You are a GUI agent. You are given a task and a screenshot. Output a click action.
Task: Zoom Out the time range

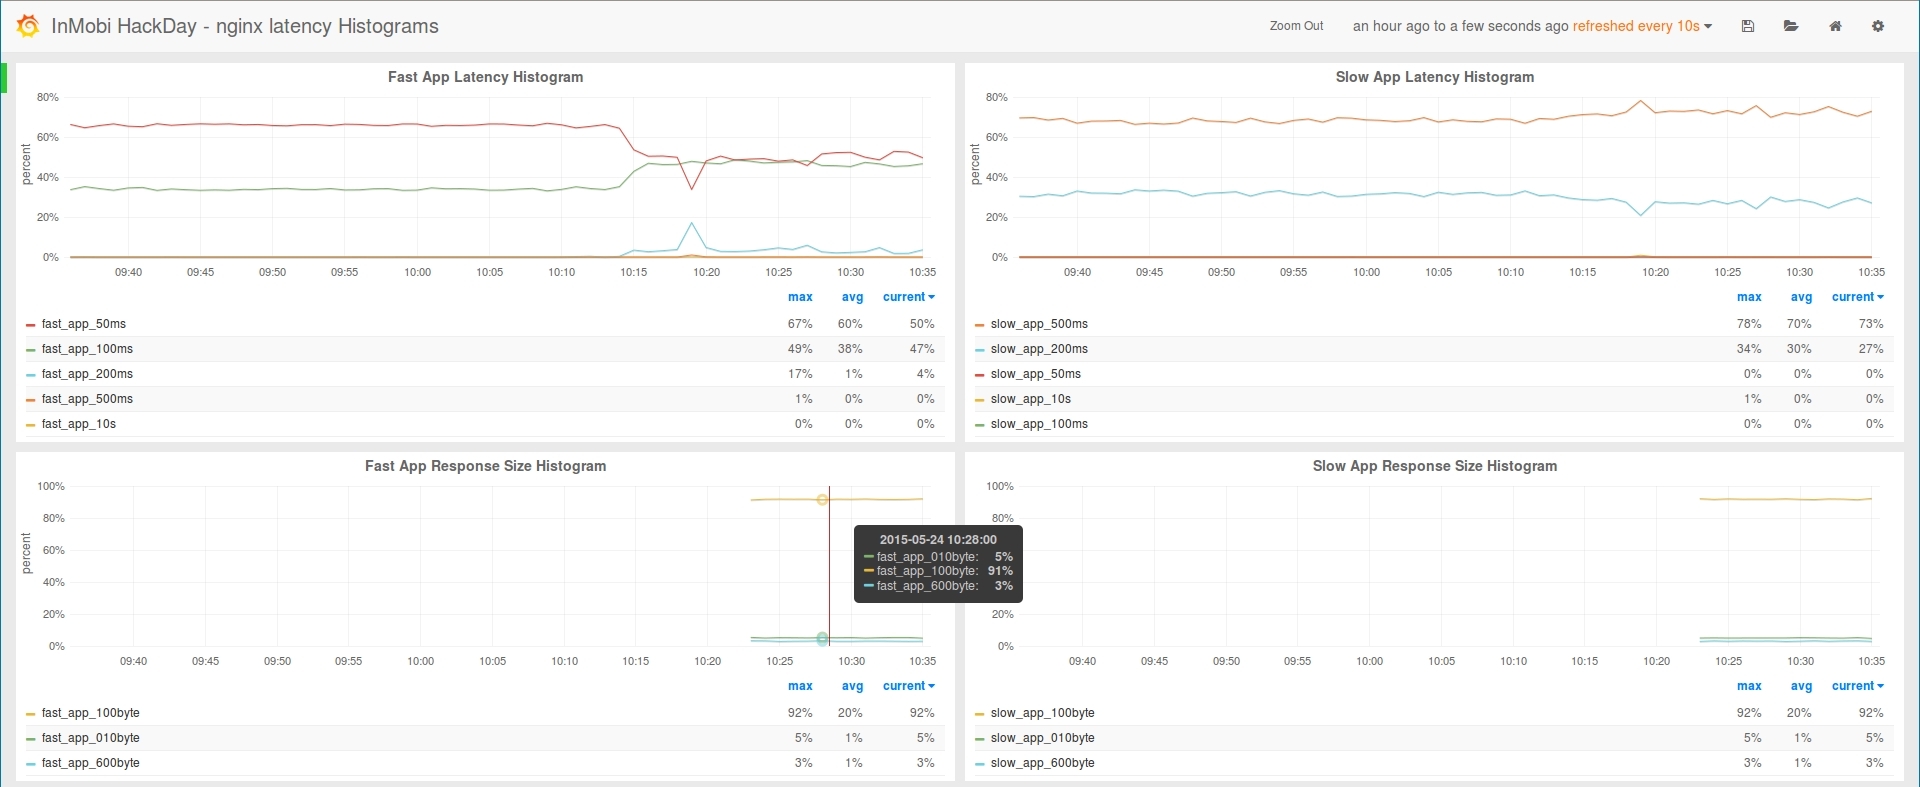pos(1296,26)
